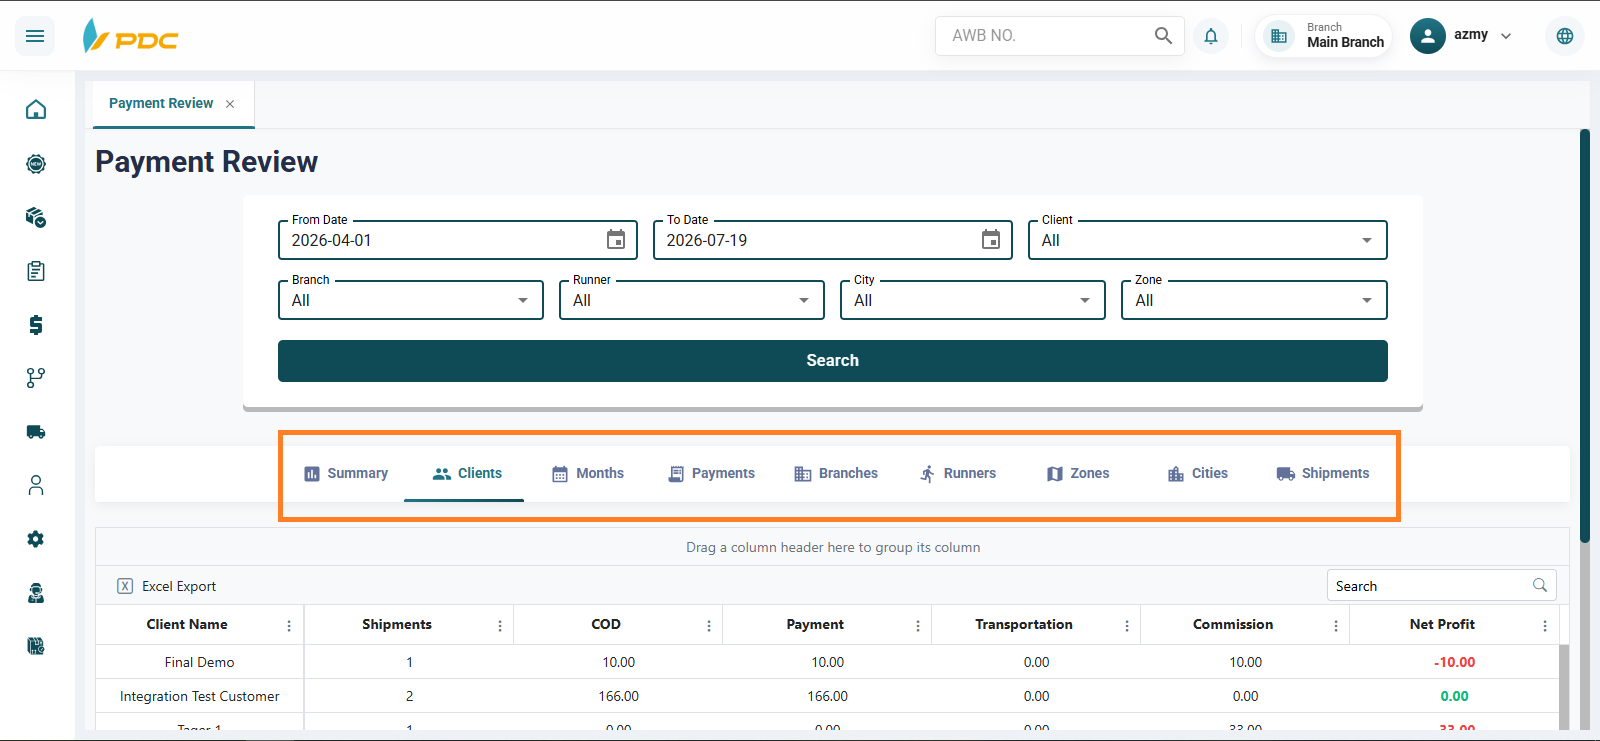Click the Excel Export icon
Screen dimensions: 1600x741
125,586
